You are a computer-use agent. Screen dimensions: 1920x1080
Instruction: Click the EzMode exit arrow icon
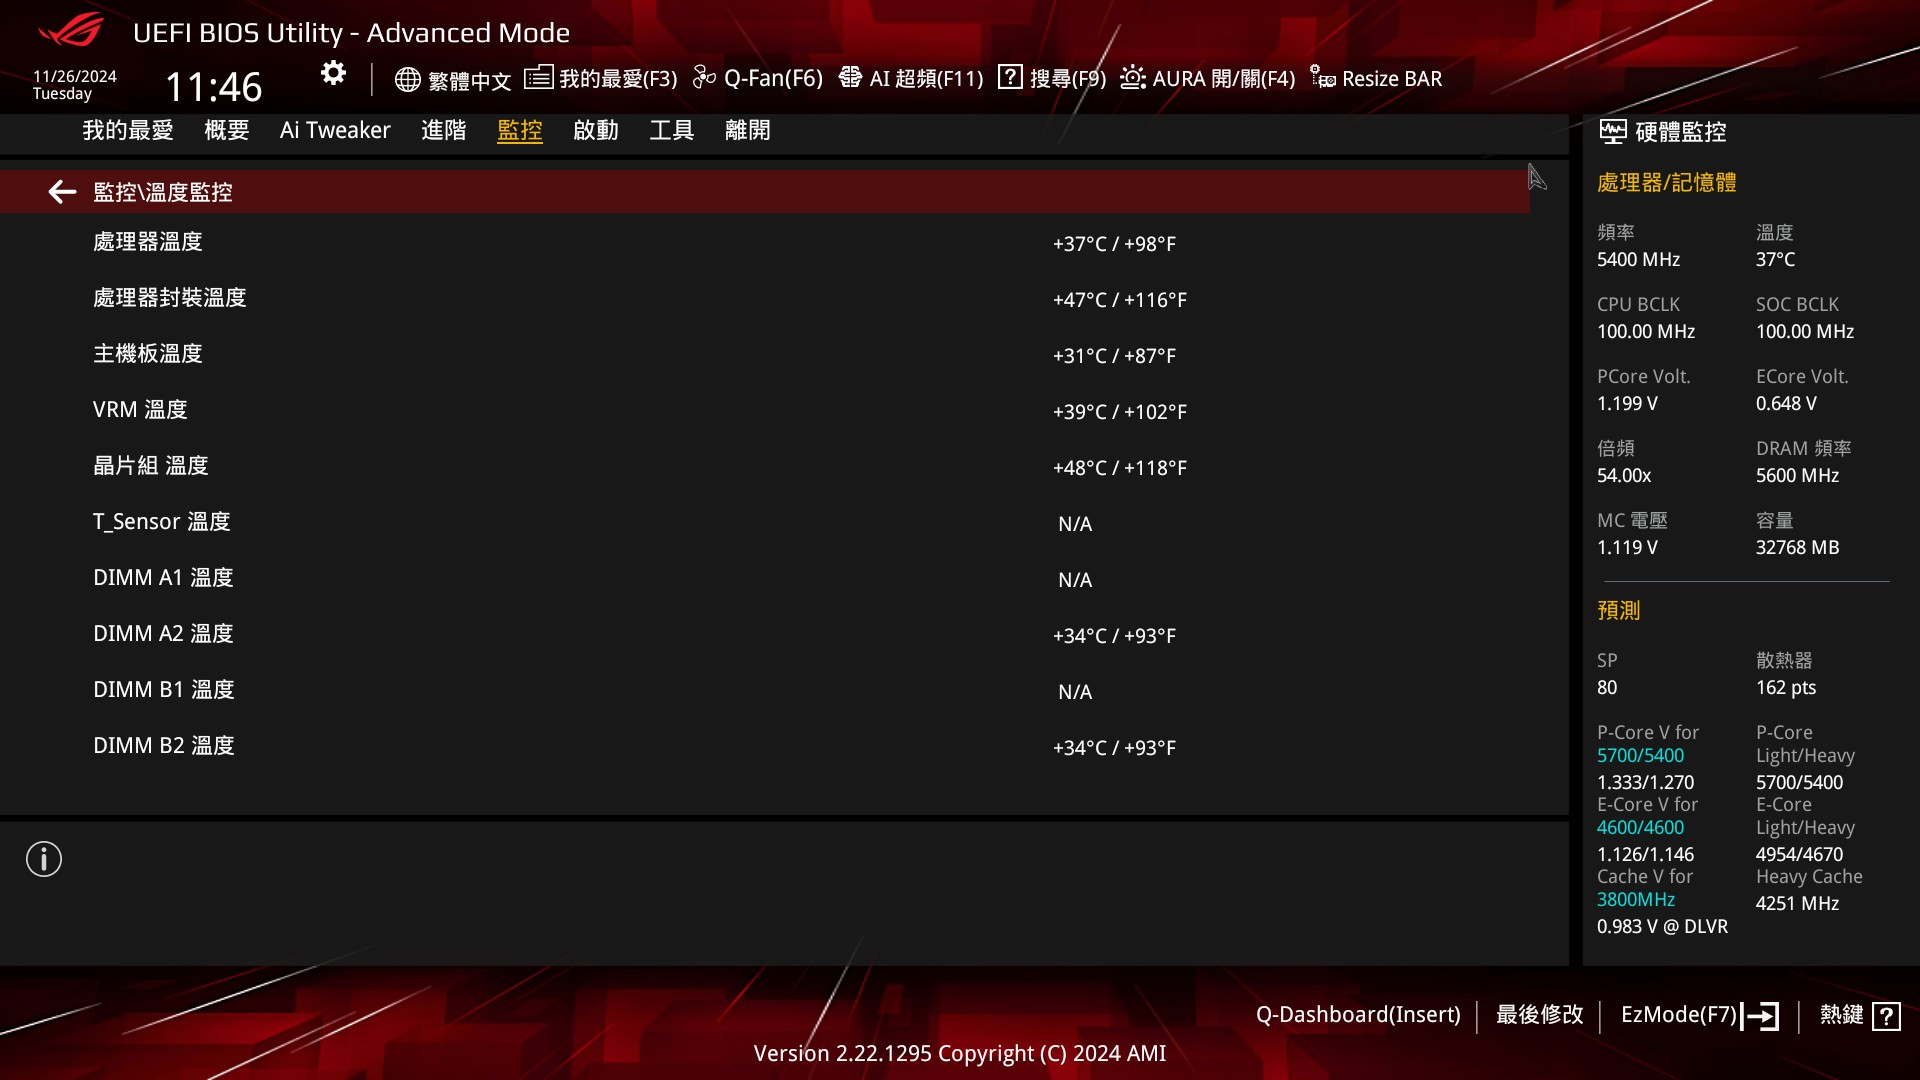(x=1760, y=1016)
